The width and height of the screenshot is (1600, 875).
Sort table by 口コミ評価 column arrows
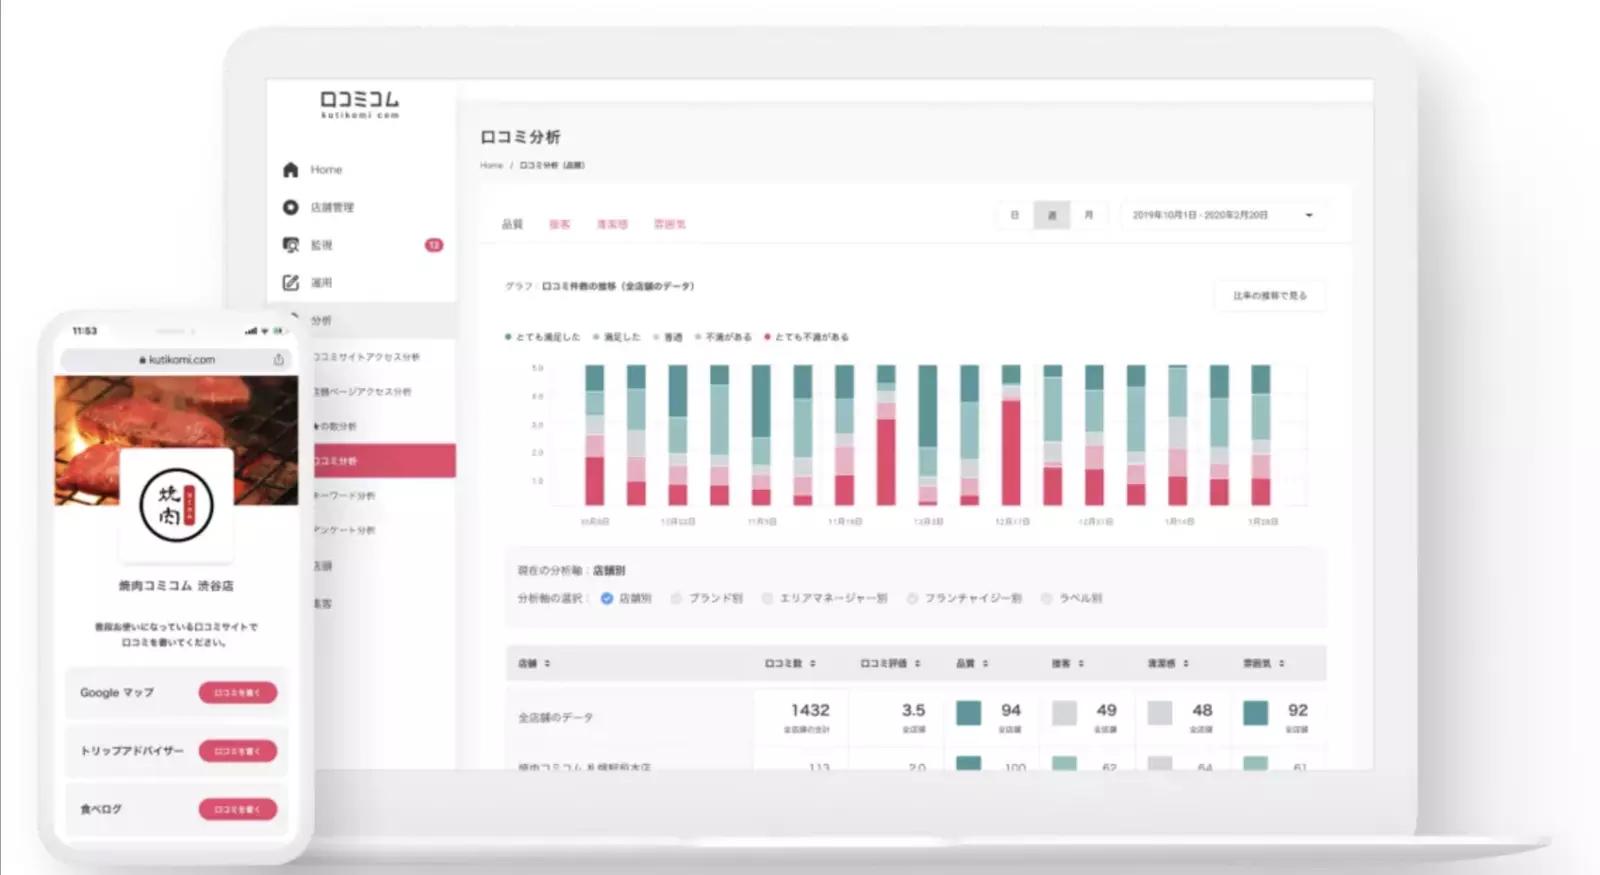(x=917, y=663)
